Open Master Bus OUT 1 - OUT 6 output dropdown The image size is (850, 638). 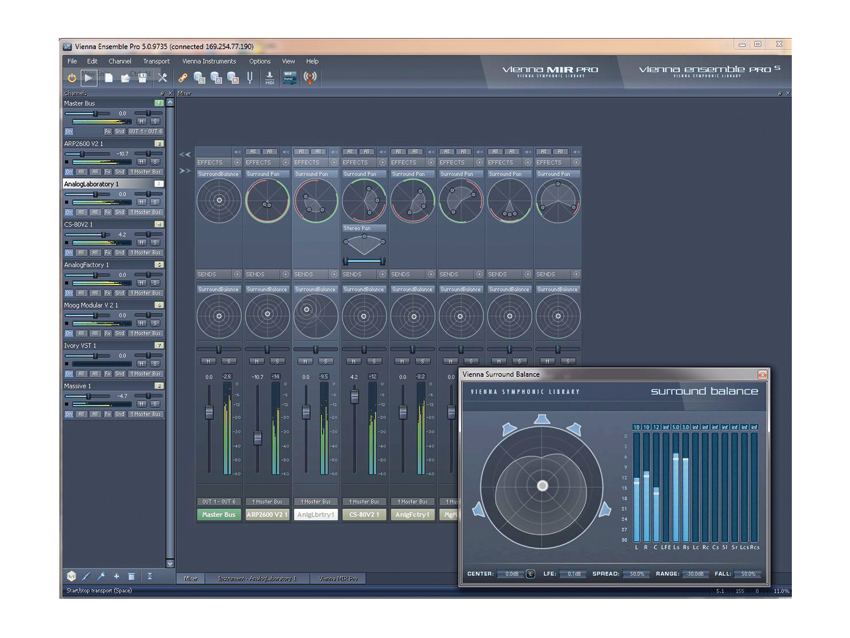click(x=145, y=132)
